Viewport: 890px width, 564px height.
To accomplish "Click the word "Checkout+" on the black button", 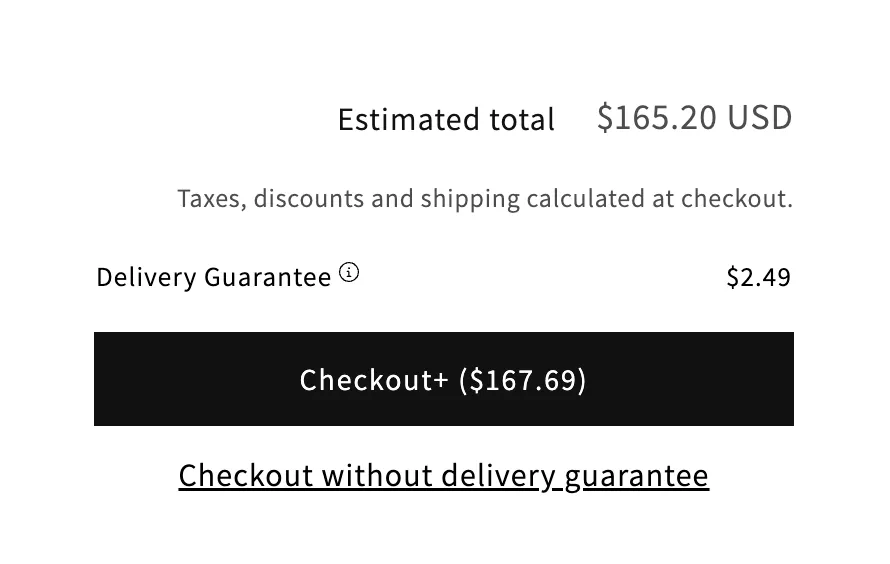I will coord(374,380).
